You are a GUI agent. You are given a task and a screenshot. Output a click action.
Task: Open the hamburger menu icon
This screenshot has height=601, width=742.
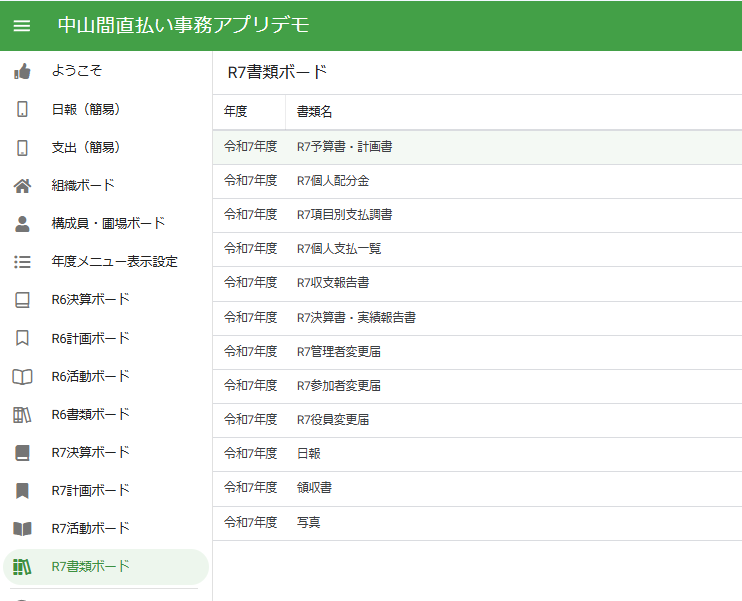[x=22, y=26]
